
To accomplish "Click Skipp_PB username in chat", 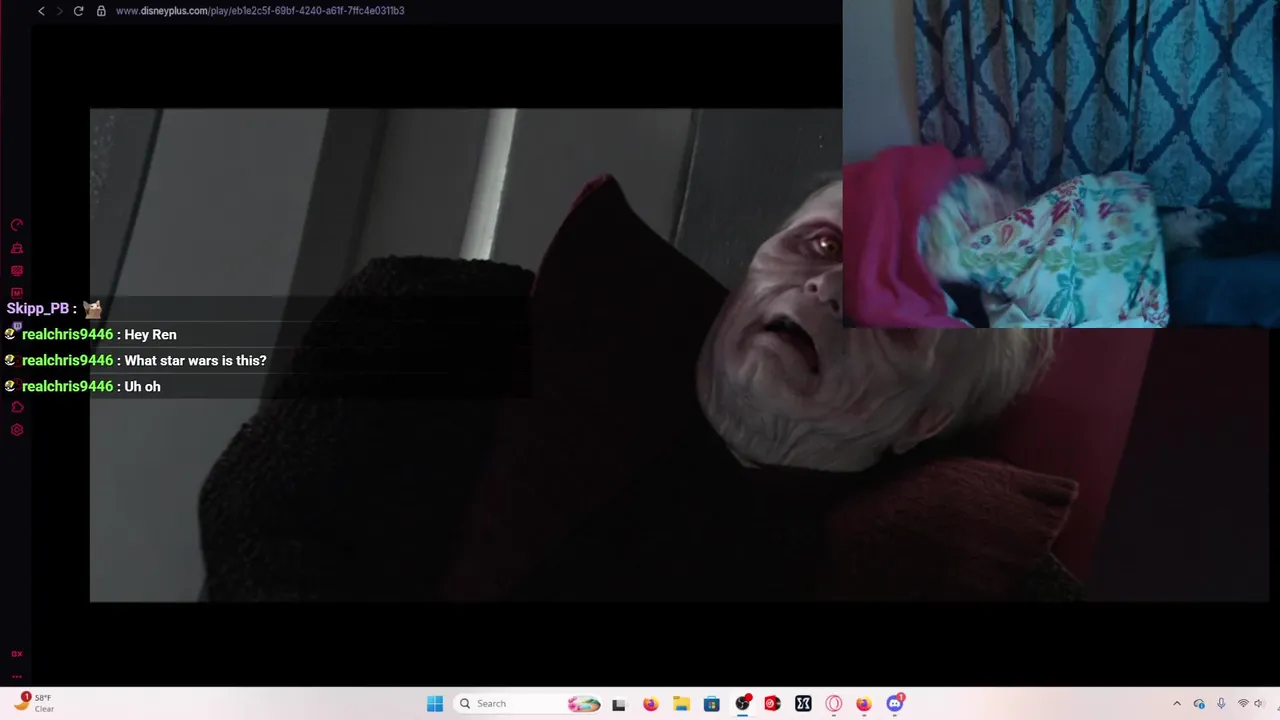I will (x=38, y=309).
